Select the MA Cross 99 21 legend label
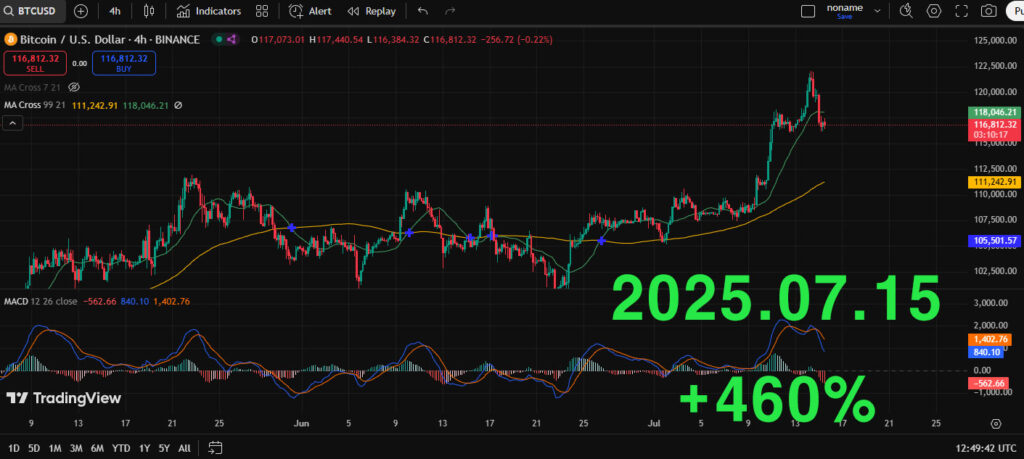This screenshot has width=1024, height=459. pos(36,105)
